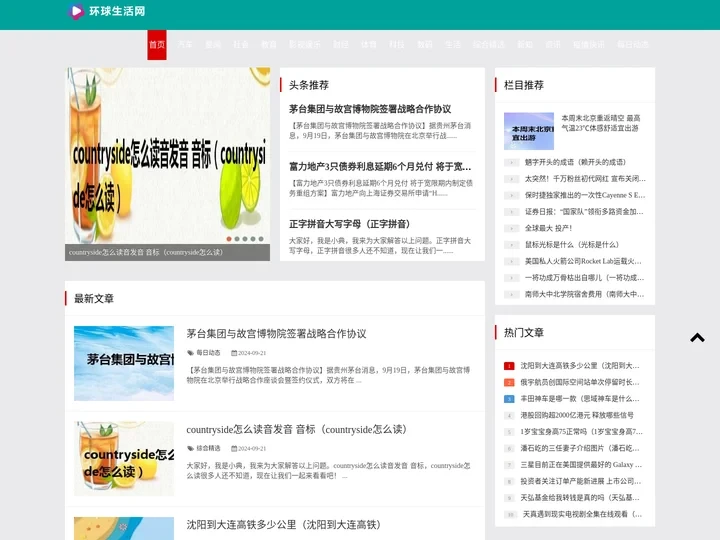Click the 沈阳到大连高铁 article thumbnail
The width and height of the screenshot is (720, 540).
tap(124, 529)
